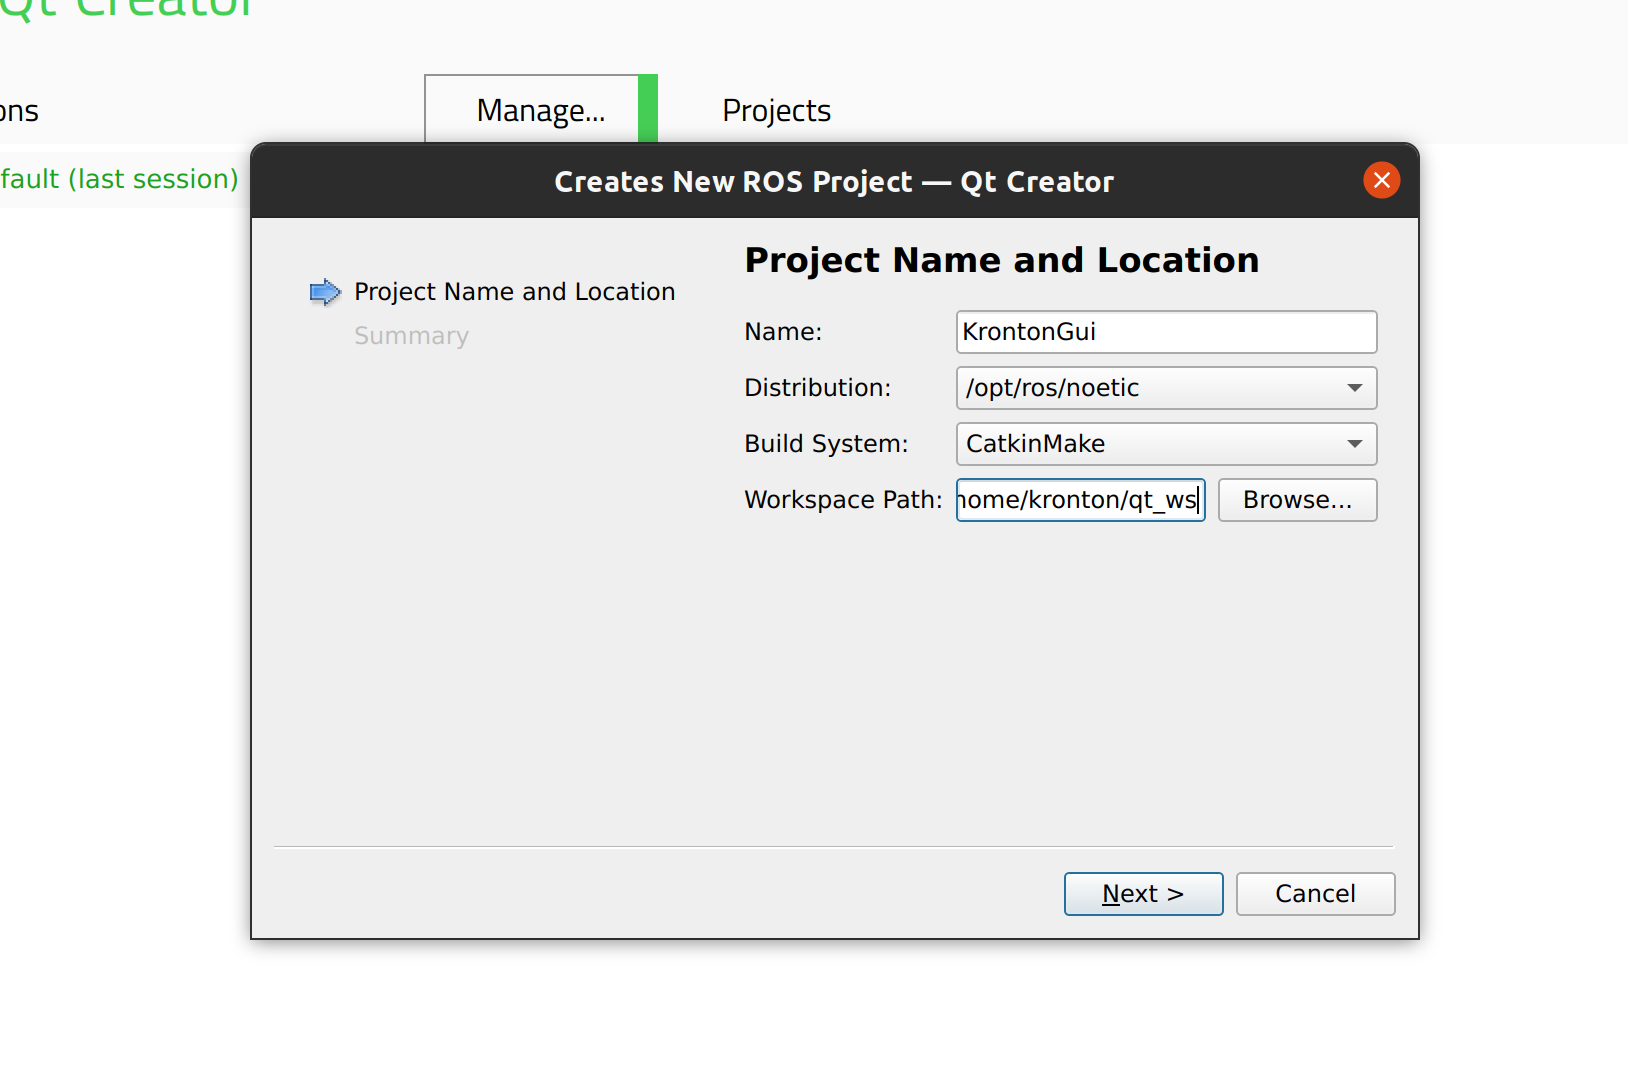Click the Manage... button in Qt Creator
The image size is (1628, 1068).
click(x=541, y=110)
